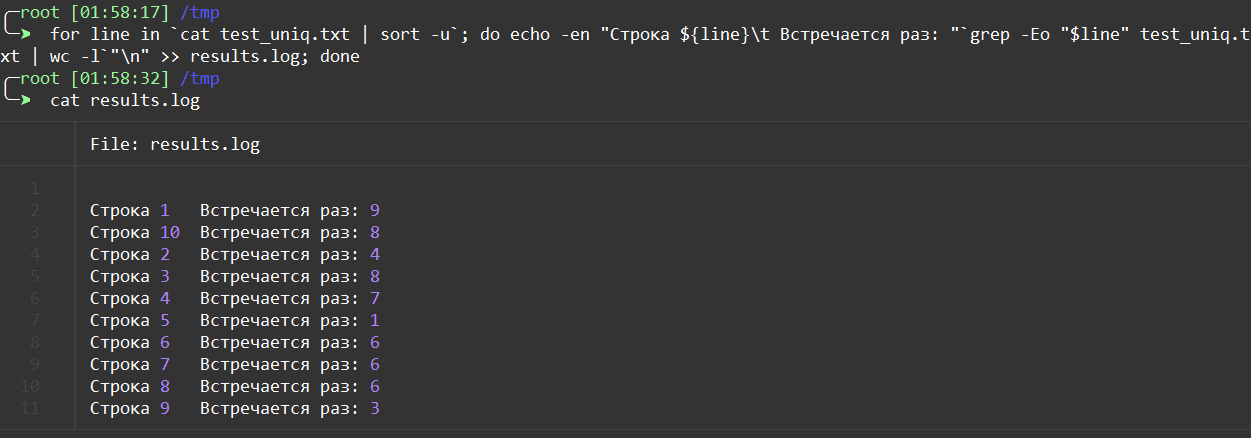
Task: Click "Строка 9" in the last output row
Action: 130,409
